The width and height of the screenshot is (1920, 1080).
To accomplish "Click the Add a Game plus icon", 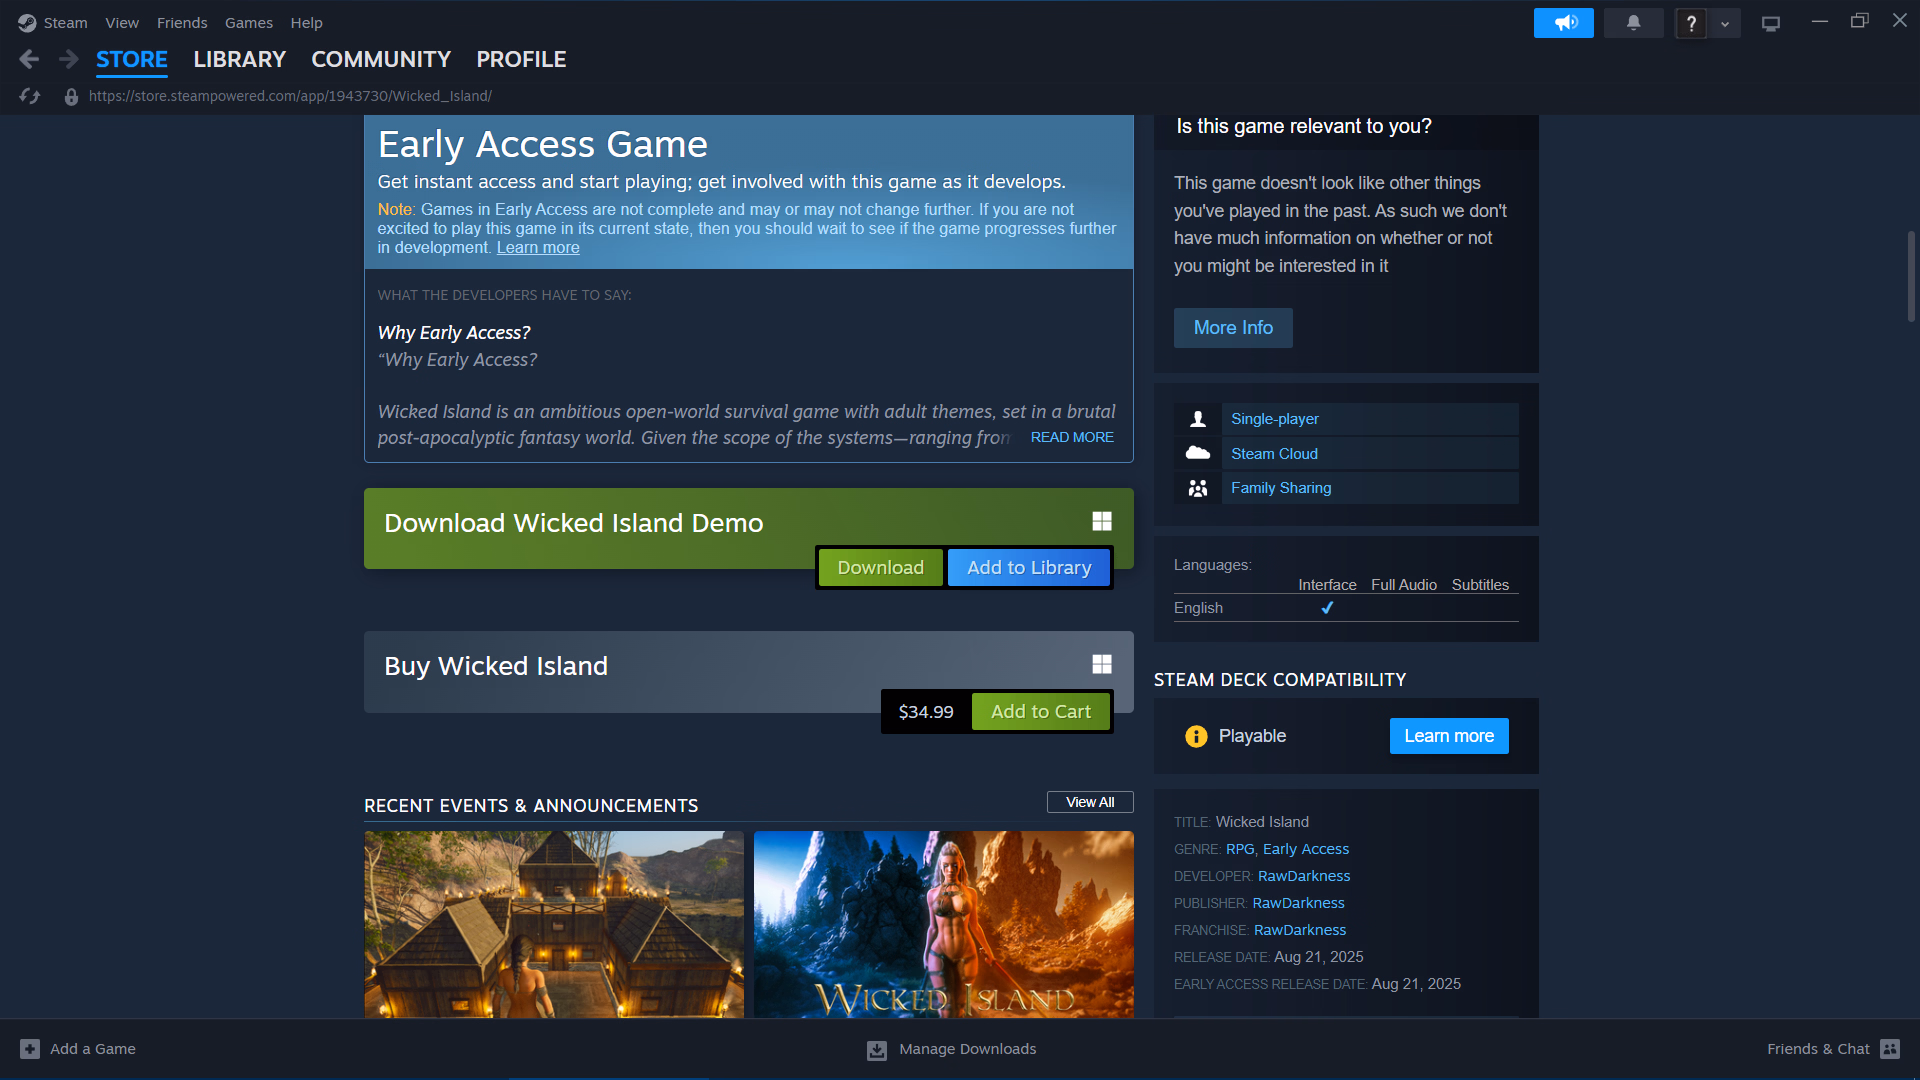I will tap(30, 1049).
